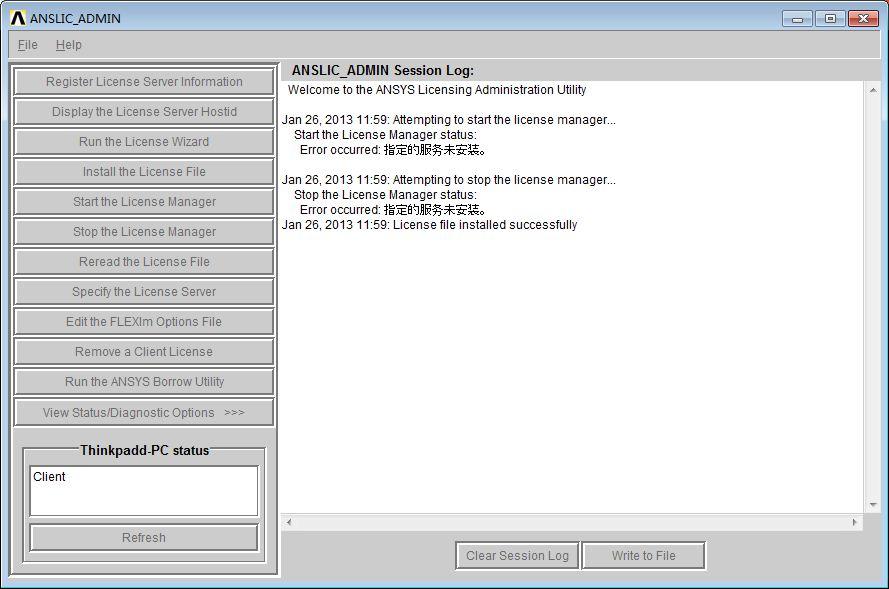Click the ANSLIC_ADMIN title bar logo icon
889x589 pixels.
click(18, 18)
